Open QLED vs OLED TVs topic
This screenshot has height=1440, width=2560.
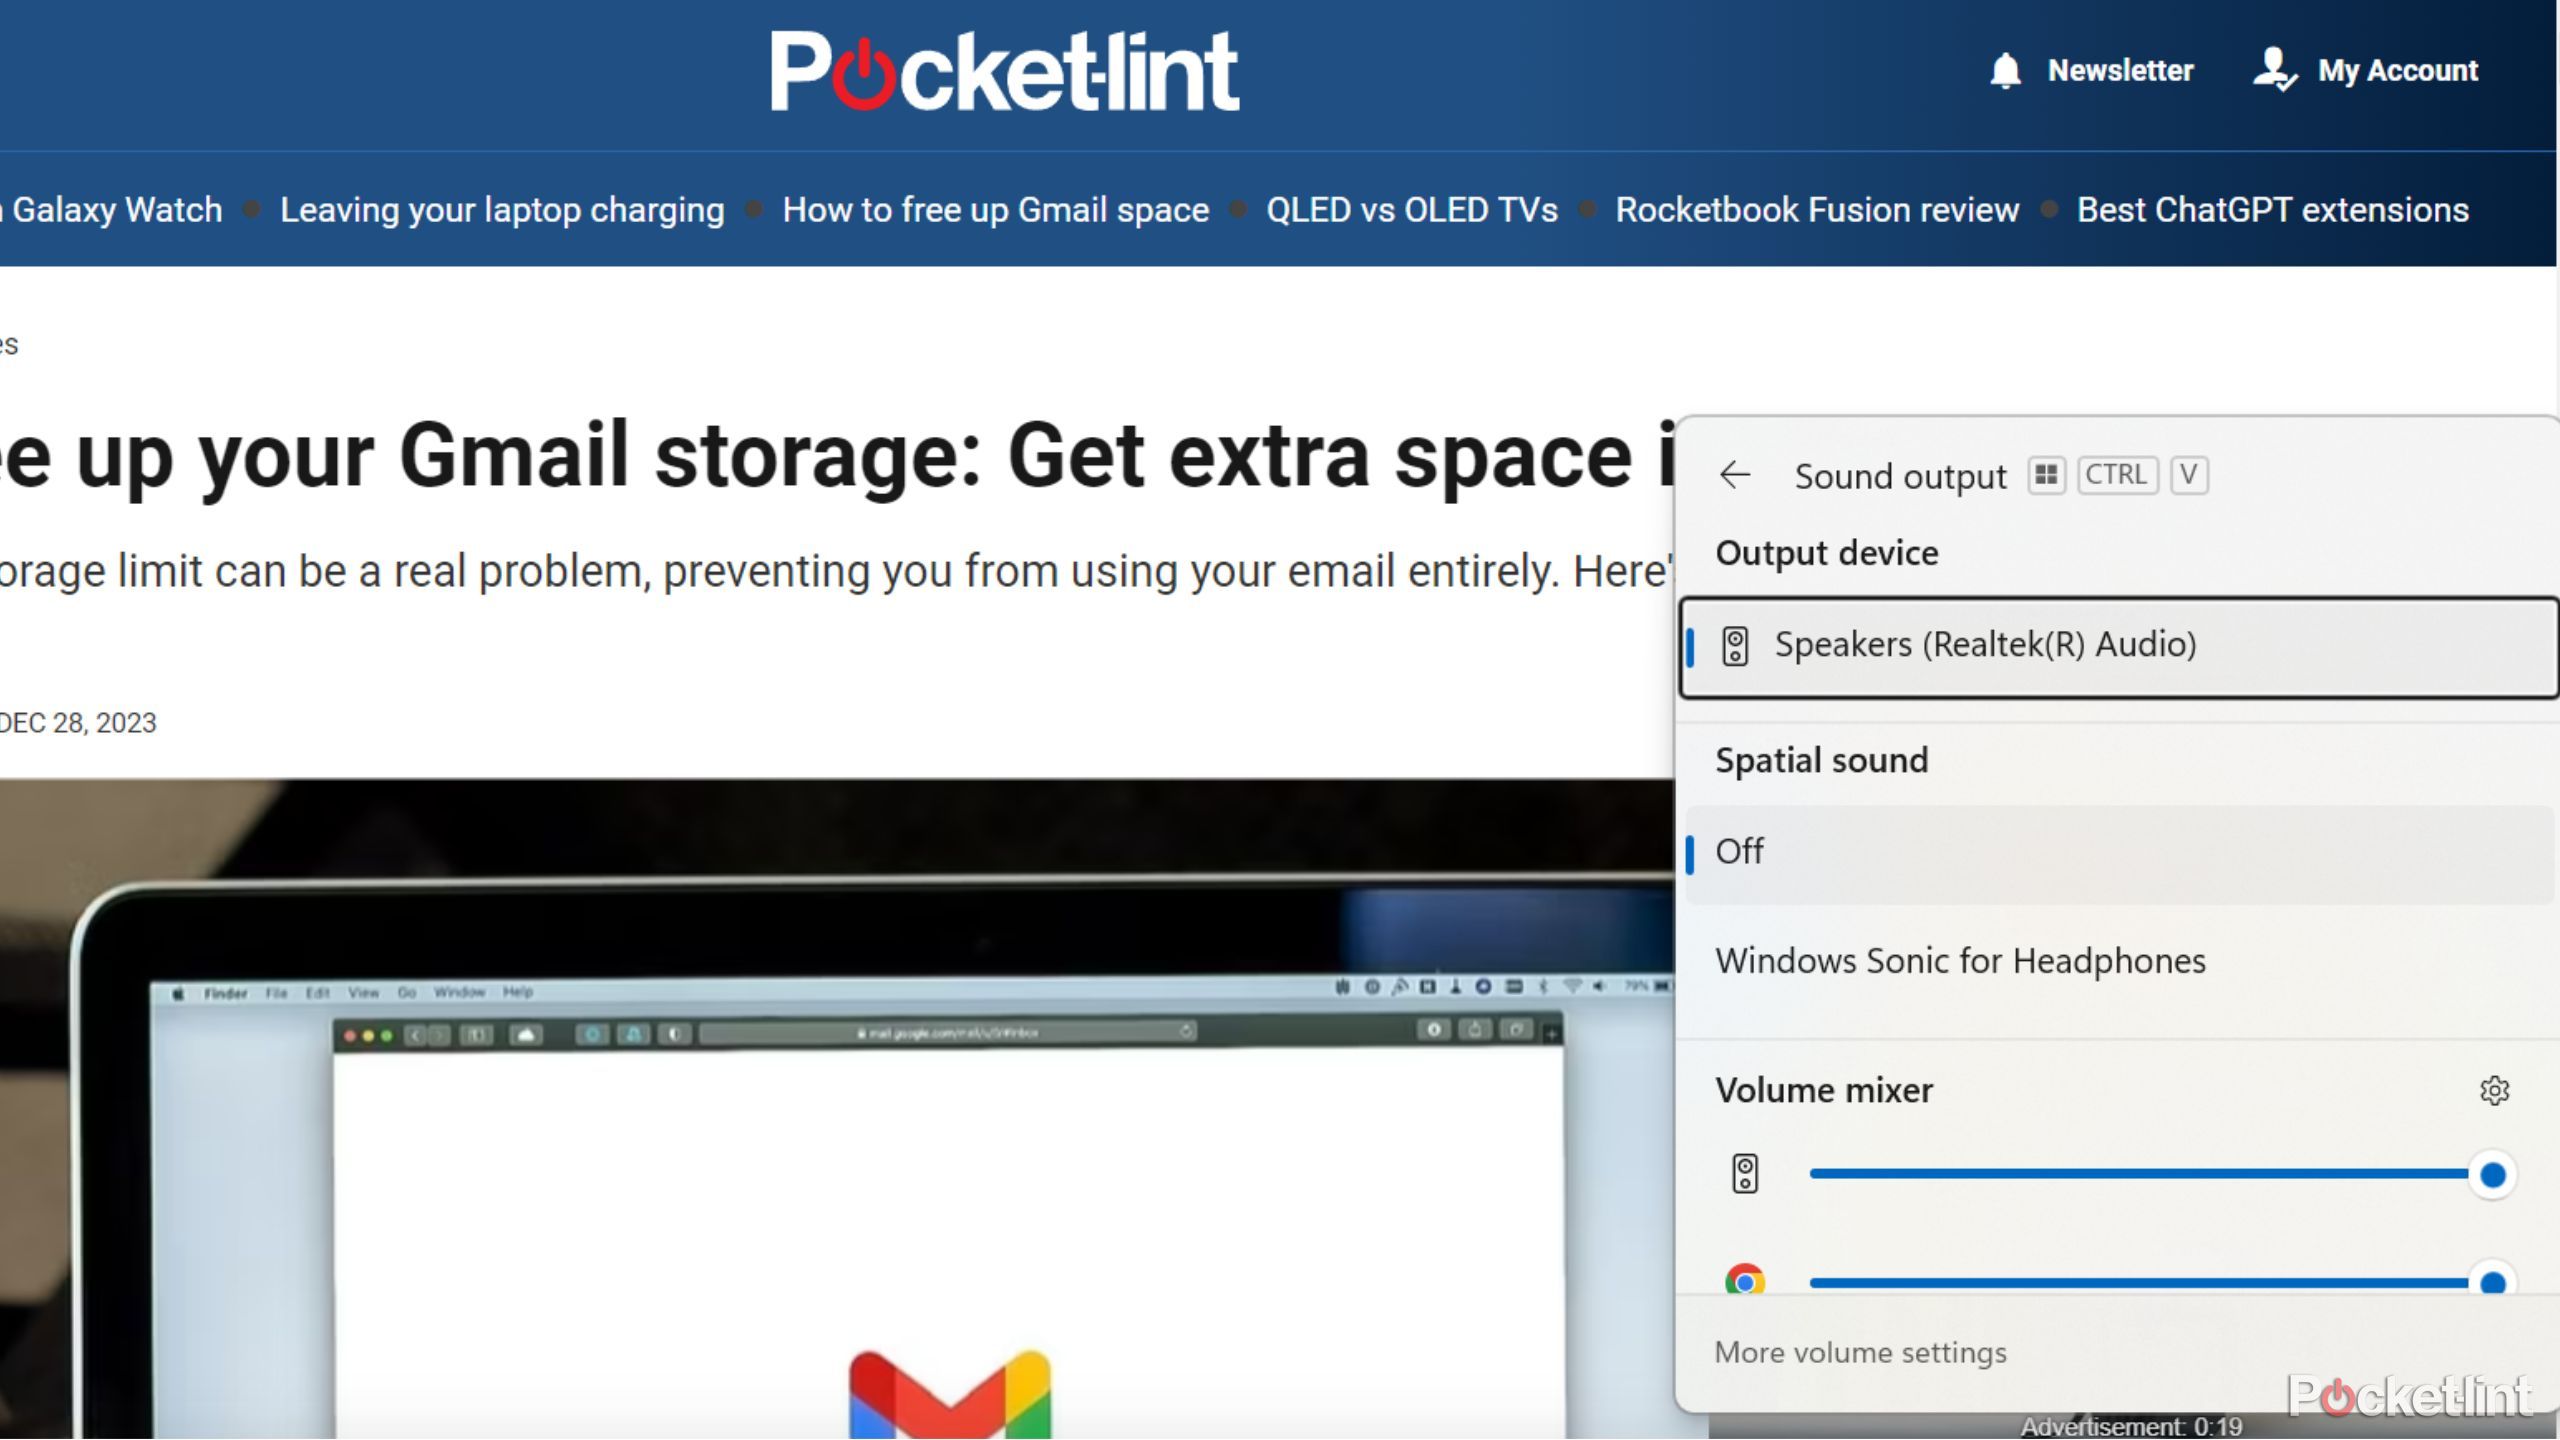click(x=1411, y=210)
